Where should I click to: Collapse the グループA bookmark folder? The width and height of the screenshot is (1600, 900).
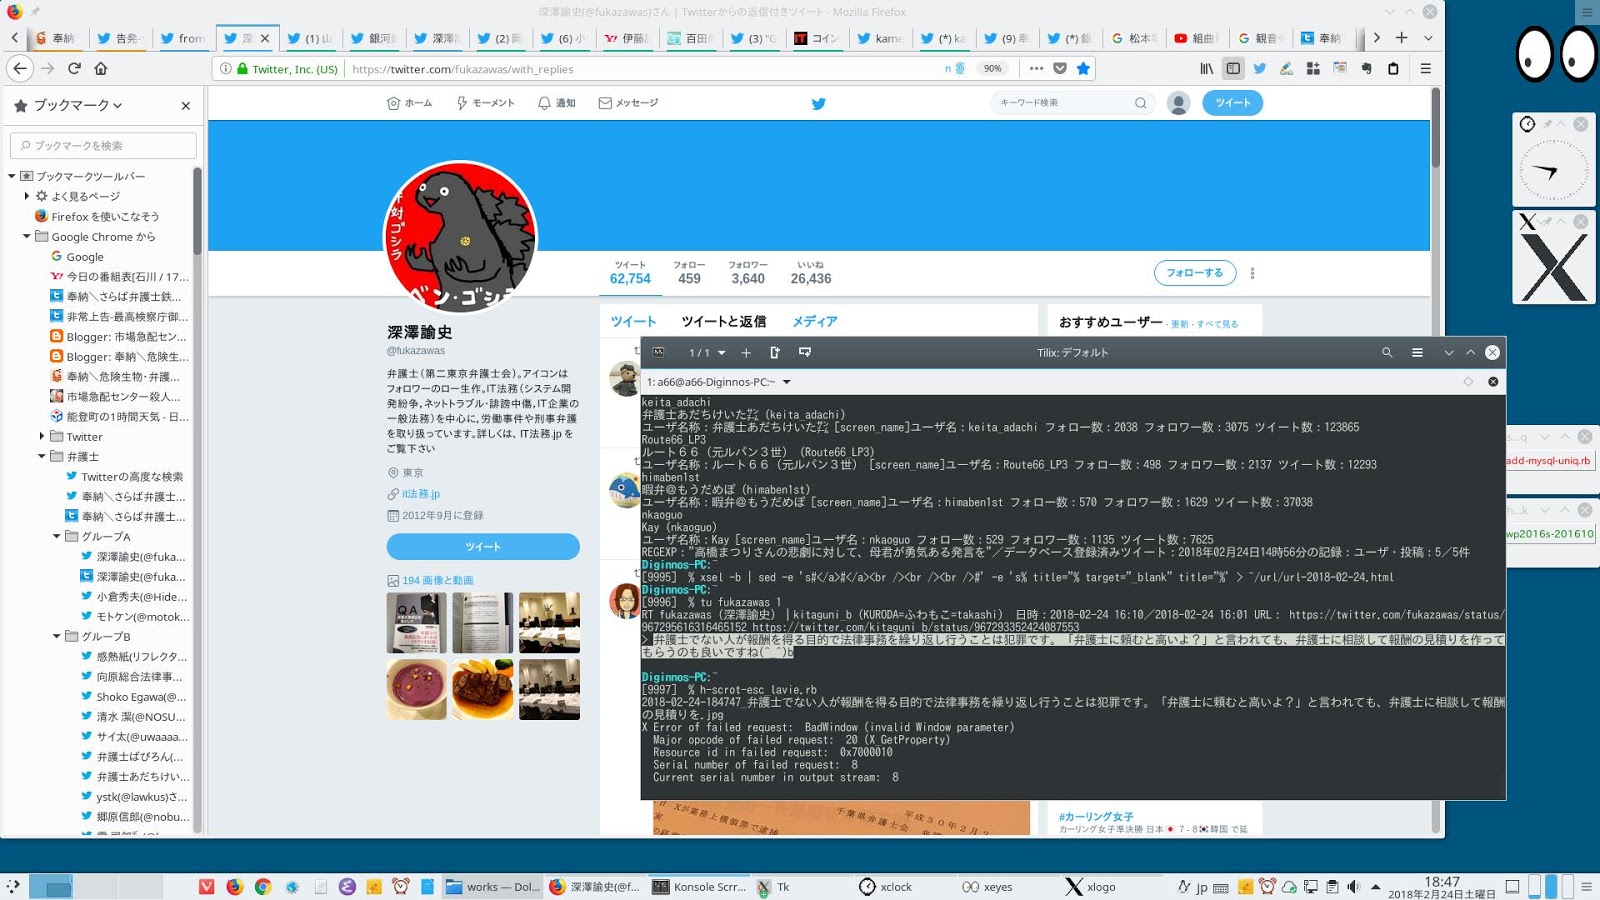[57, 536]
